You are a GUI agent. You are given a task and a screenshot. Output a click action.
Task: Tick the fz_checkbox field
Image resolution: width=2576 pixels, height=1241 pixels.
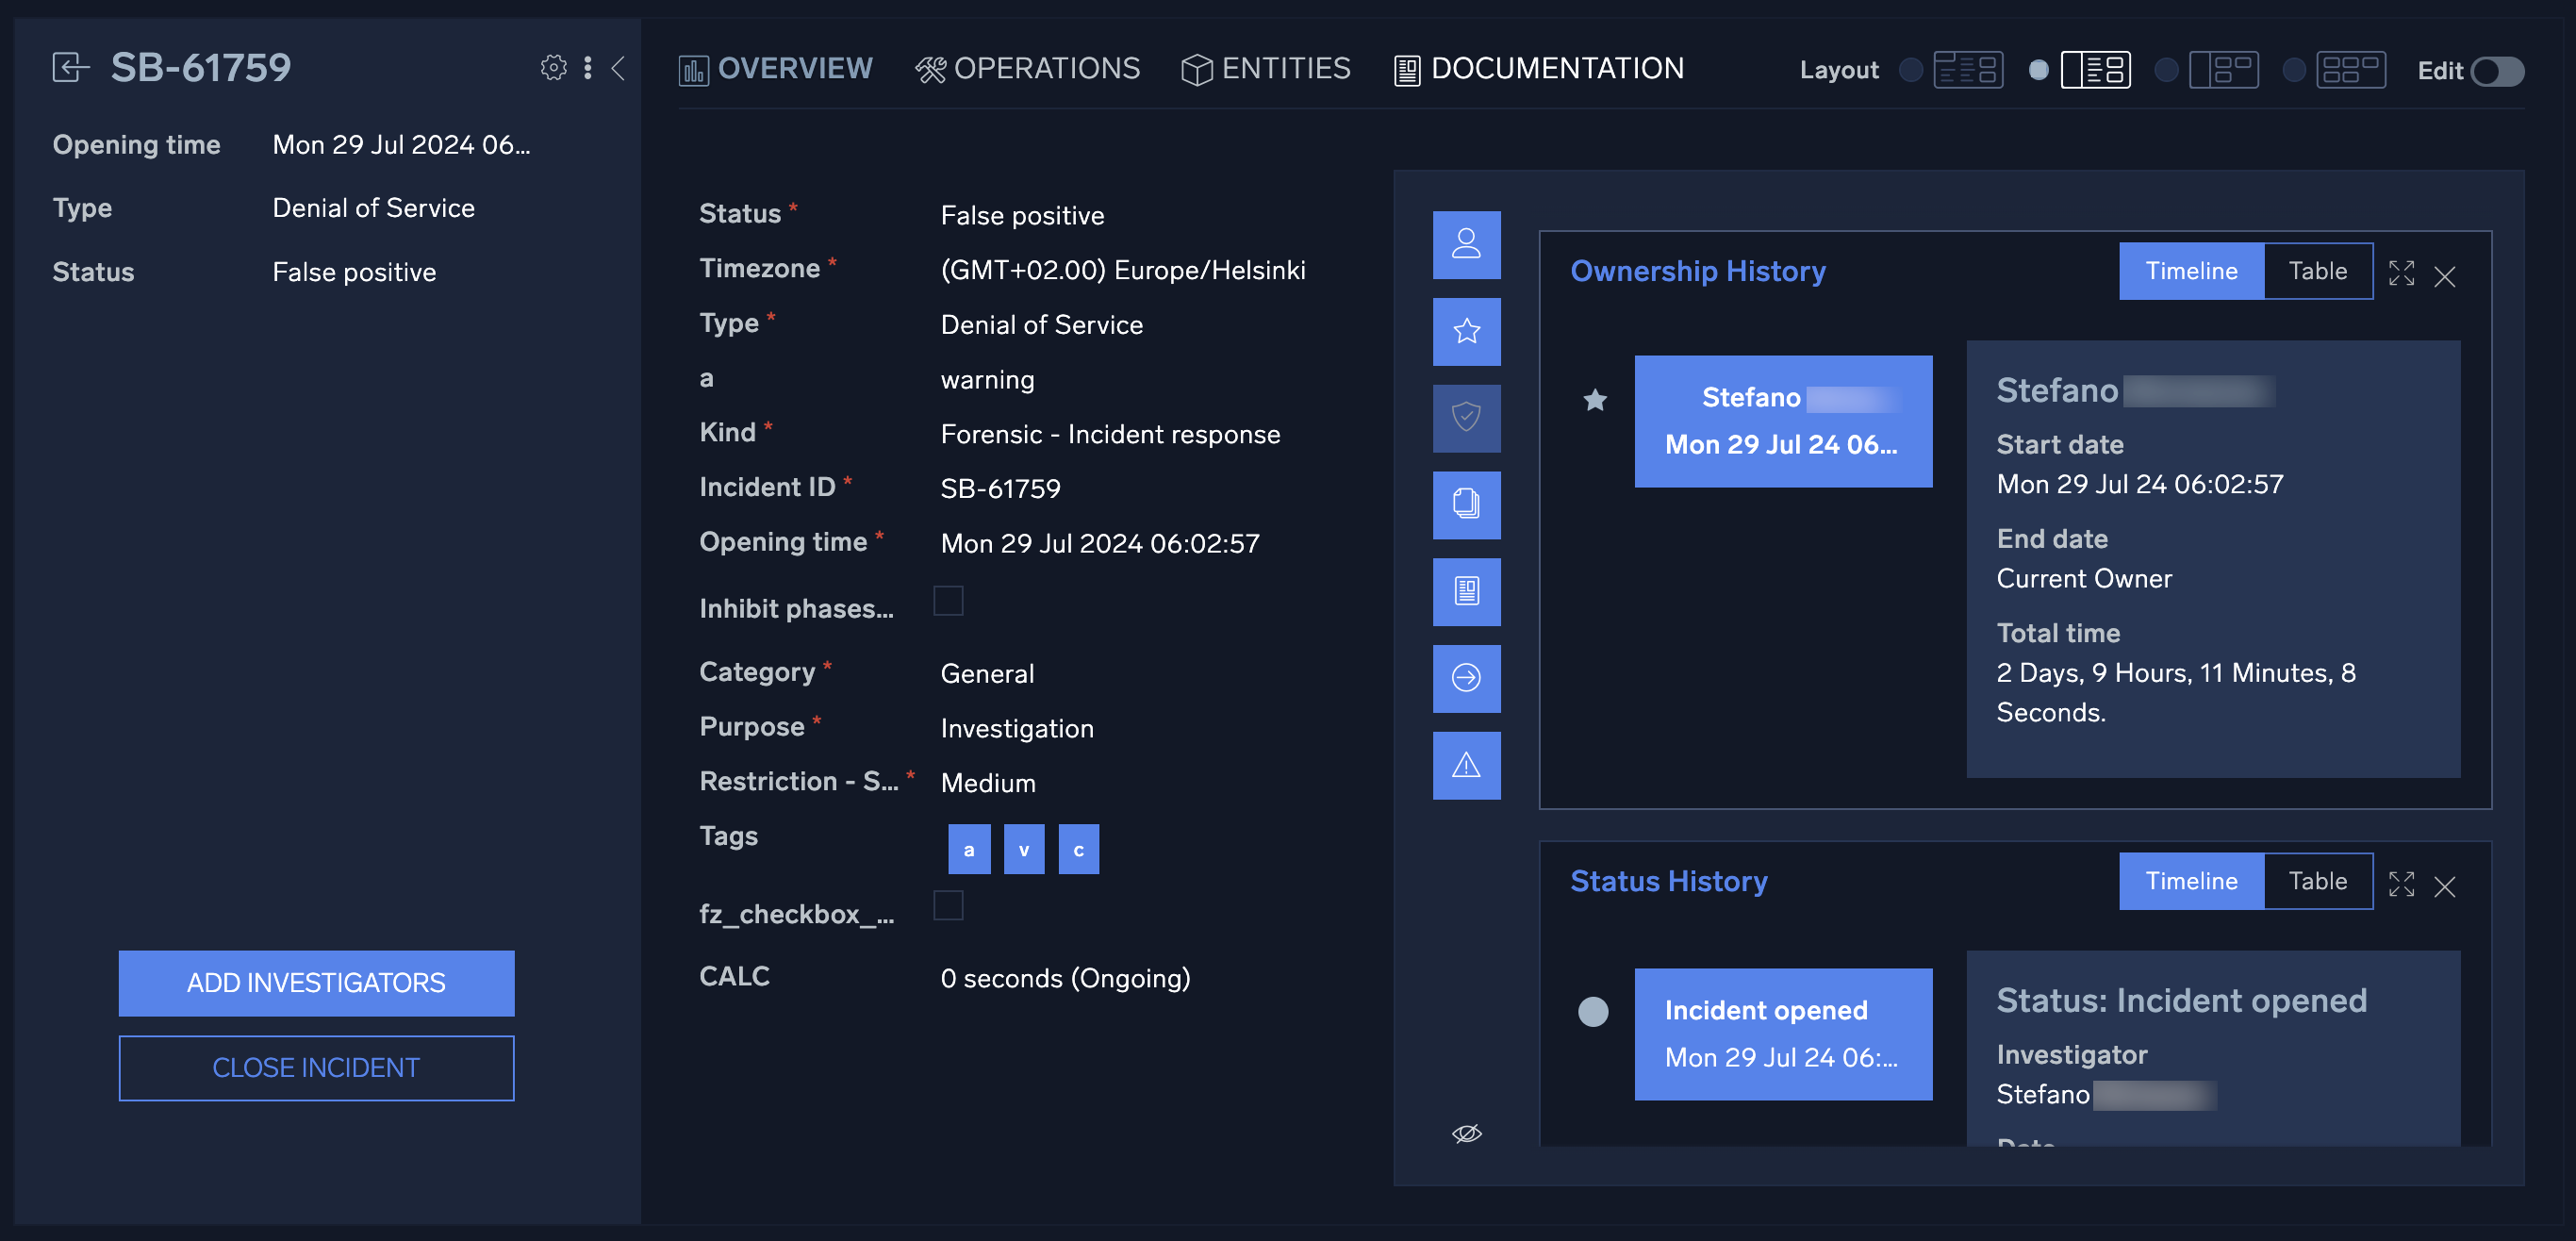tap(948, 906)
